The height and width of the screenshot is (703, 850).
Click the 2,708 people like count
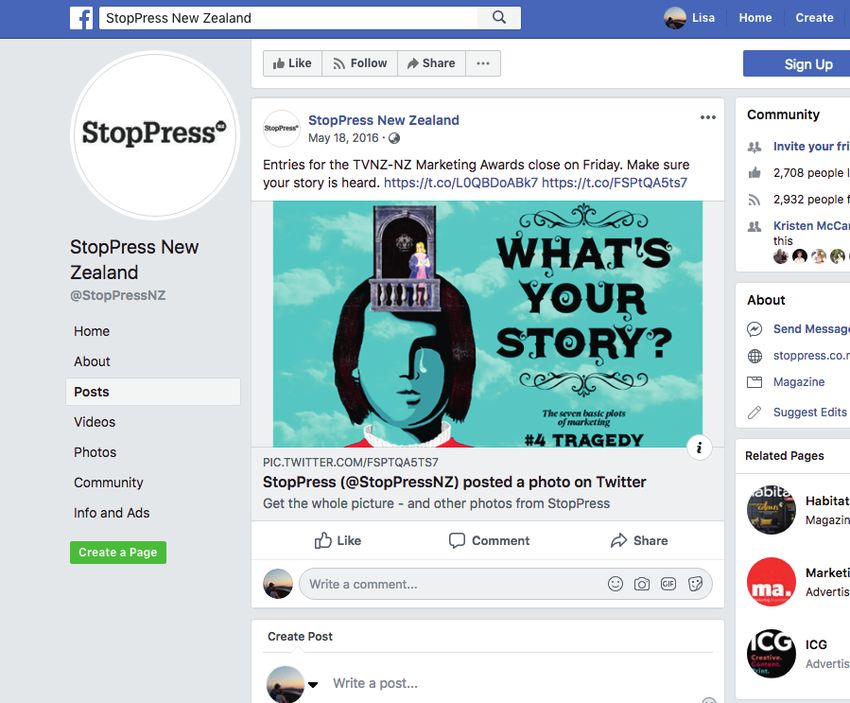[812, 173]
